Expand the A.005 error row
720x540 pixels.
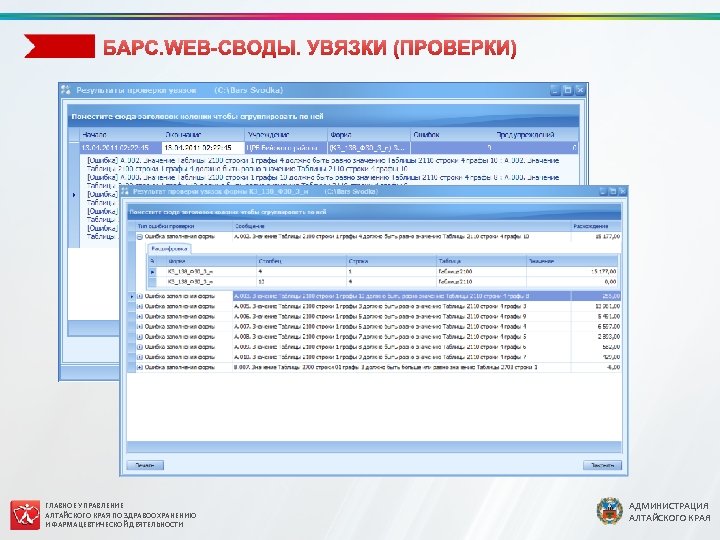click(140, 307)
